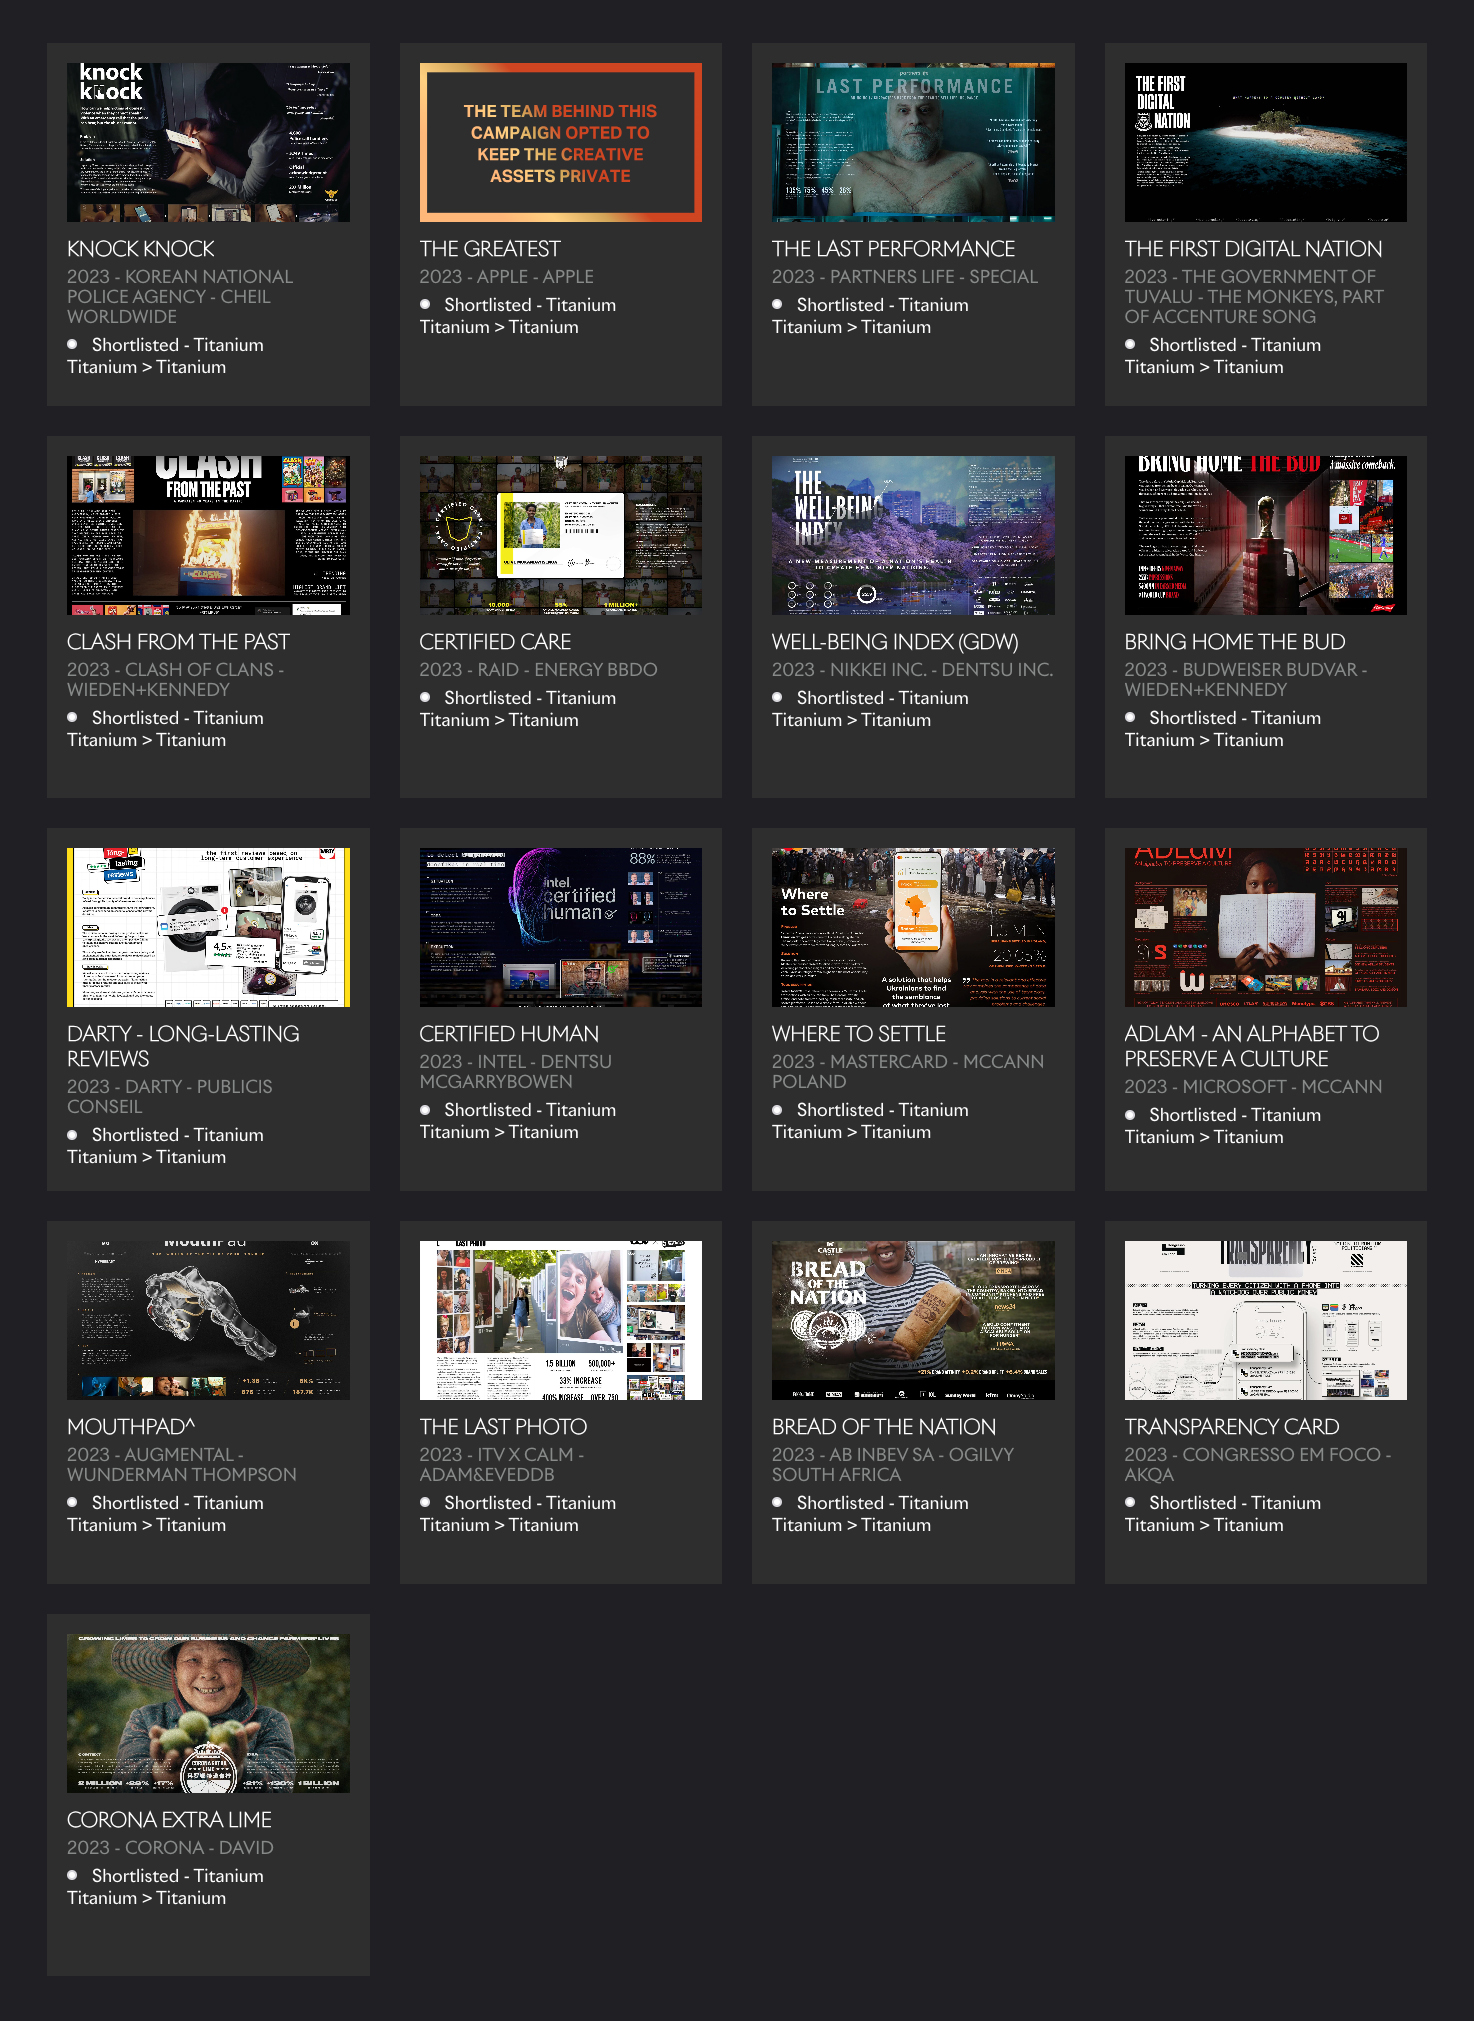Click the KNOCK KNOCK title link
The height and width of the screenshot is (2021, 1474).
click(x=141, y=249)
